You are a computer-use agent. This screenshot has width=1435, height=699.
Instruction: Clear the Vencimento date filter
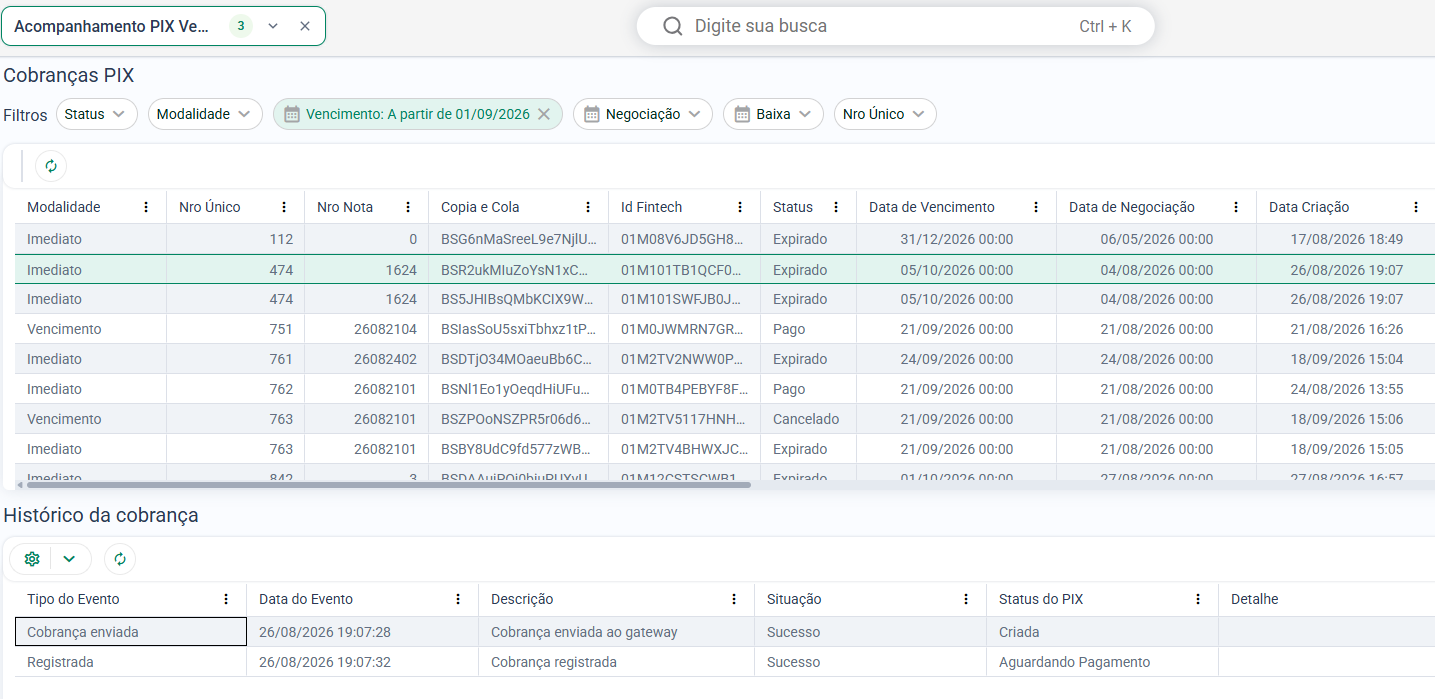pyautogui.click(x=544, y=114)
